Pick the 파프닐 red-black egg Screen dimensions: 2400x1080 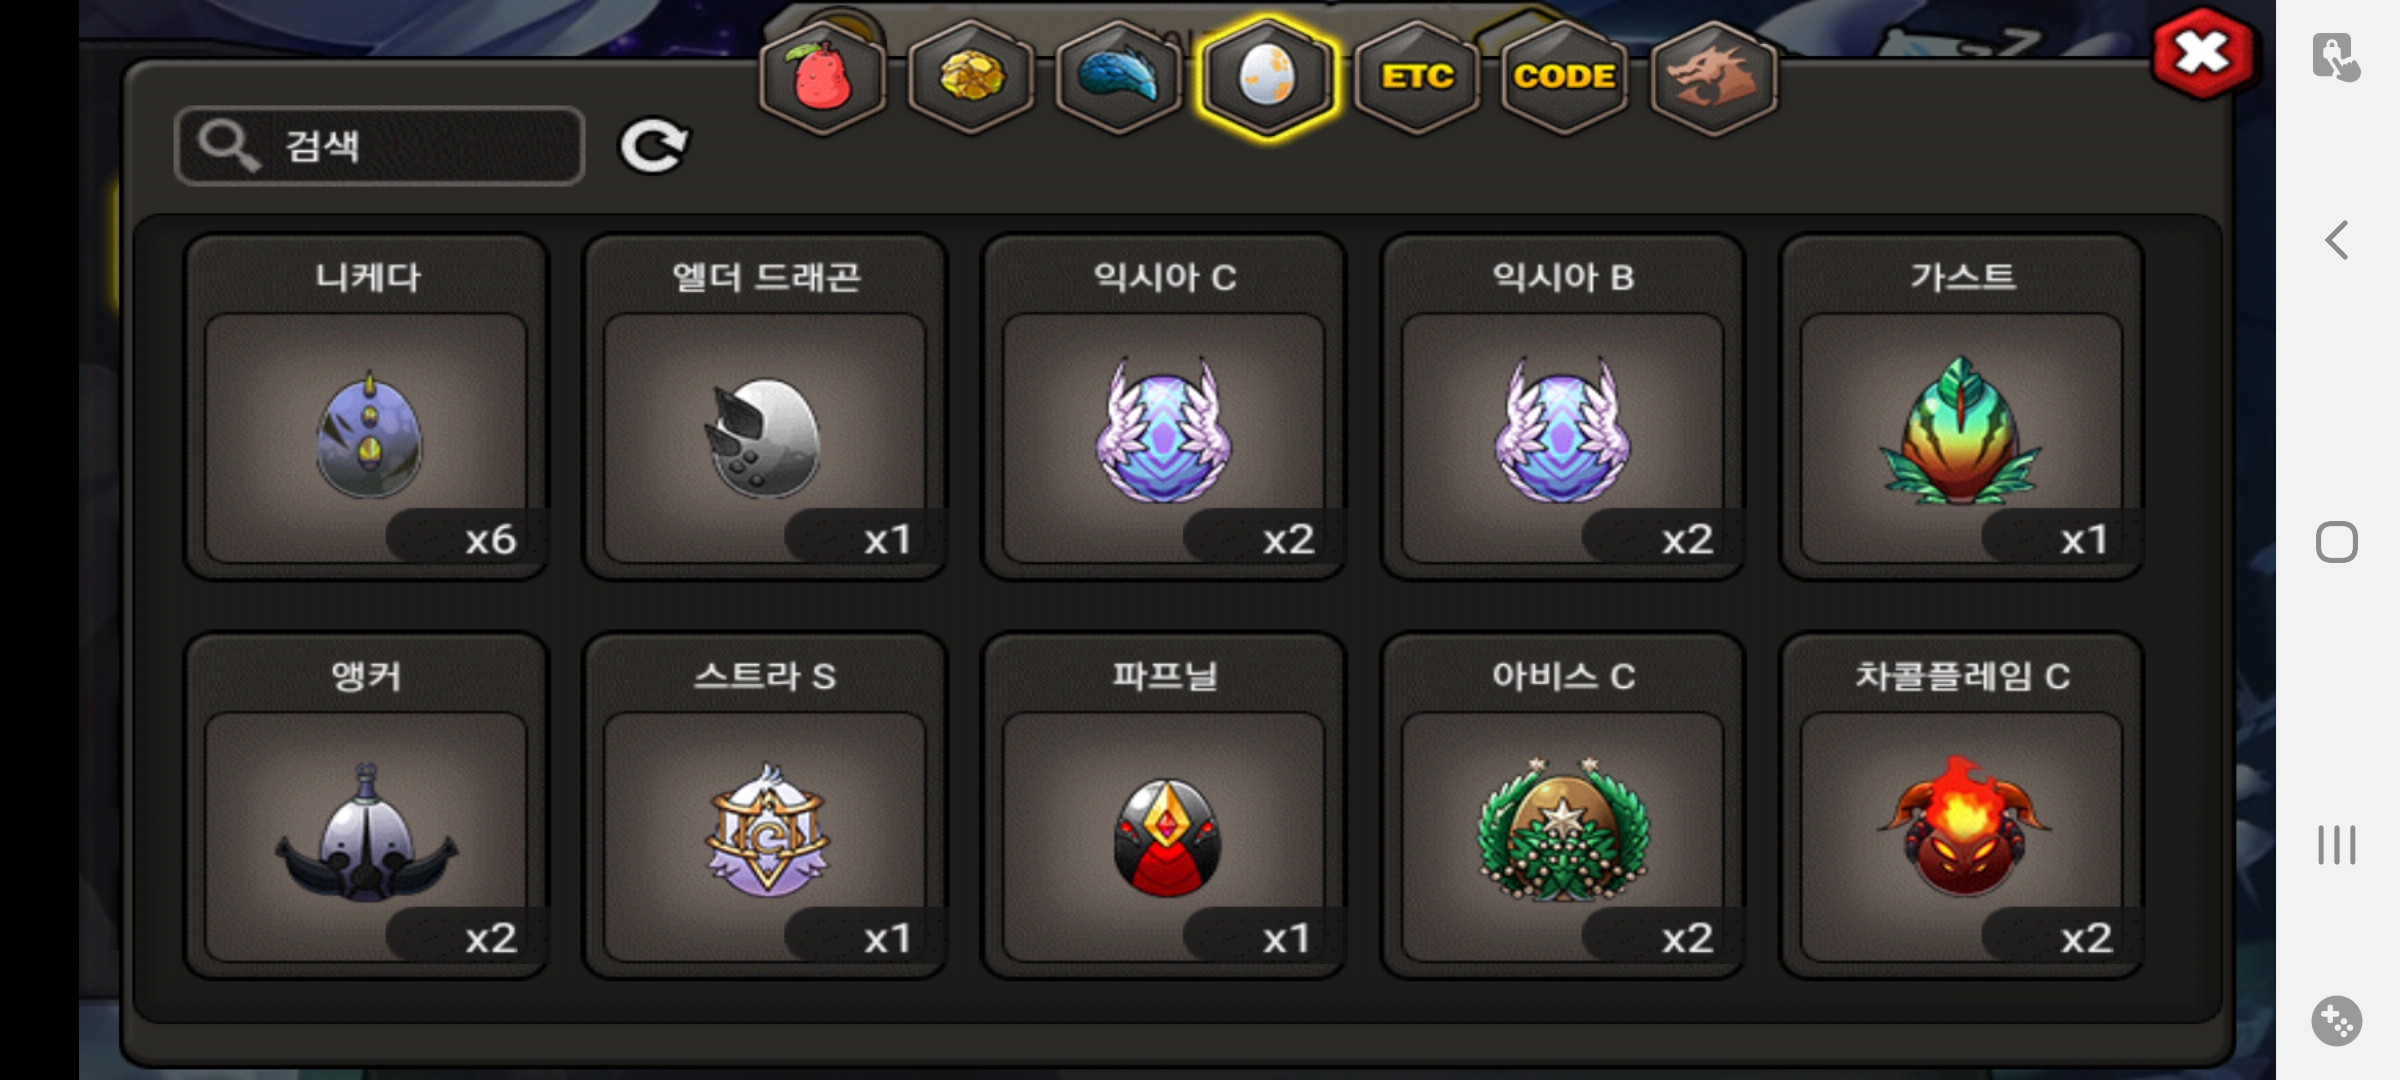1164,806
